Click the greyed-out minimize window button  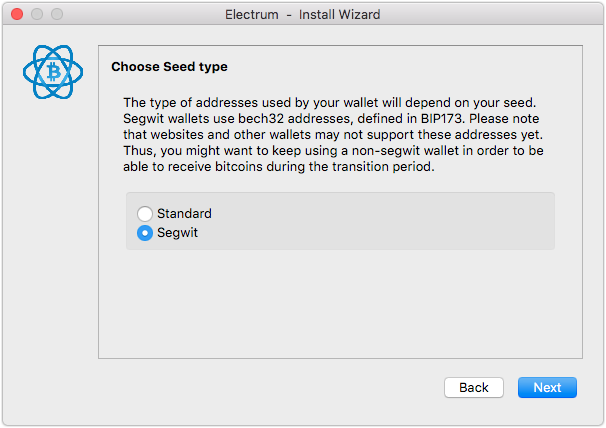(37, 14)
